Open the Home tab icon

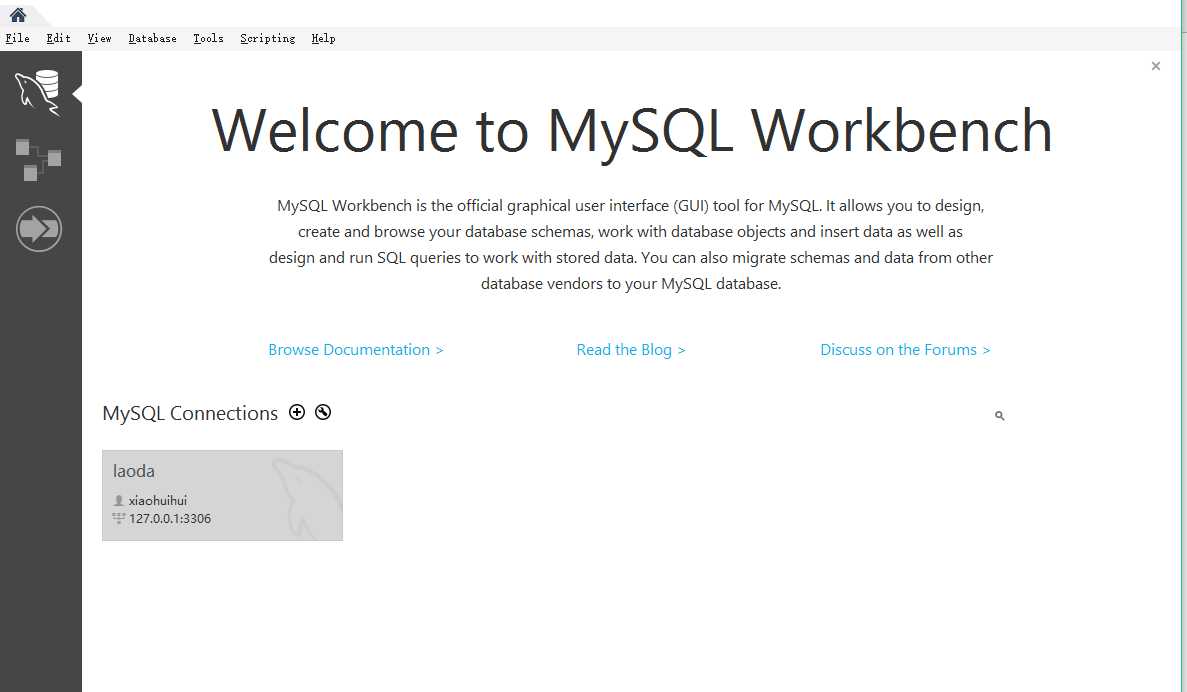tap(17, 14)
